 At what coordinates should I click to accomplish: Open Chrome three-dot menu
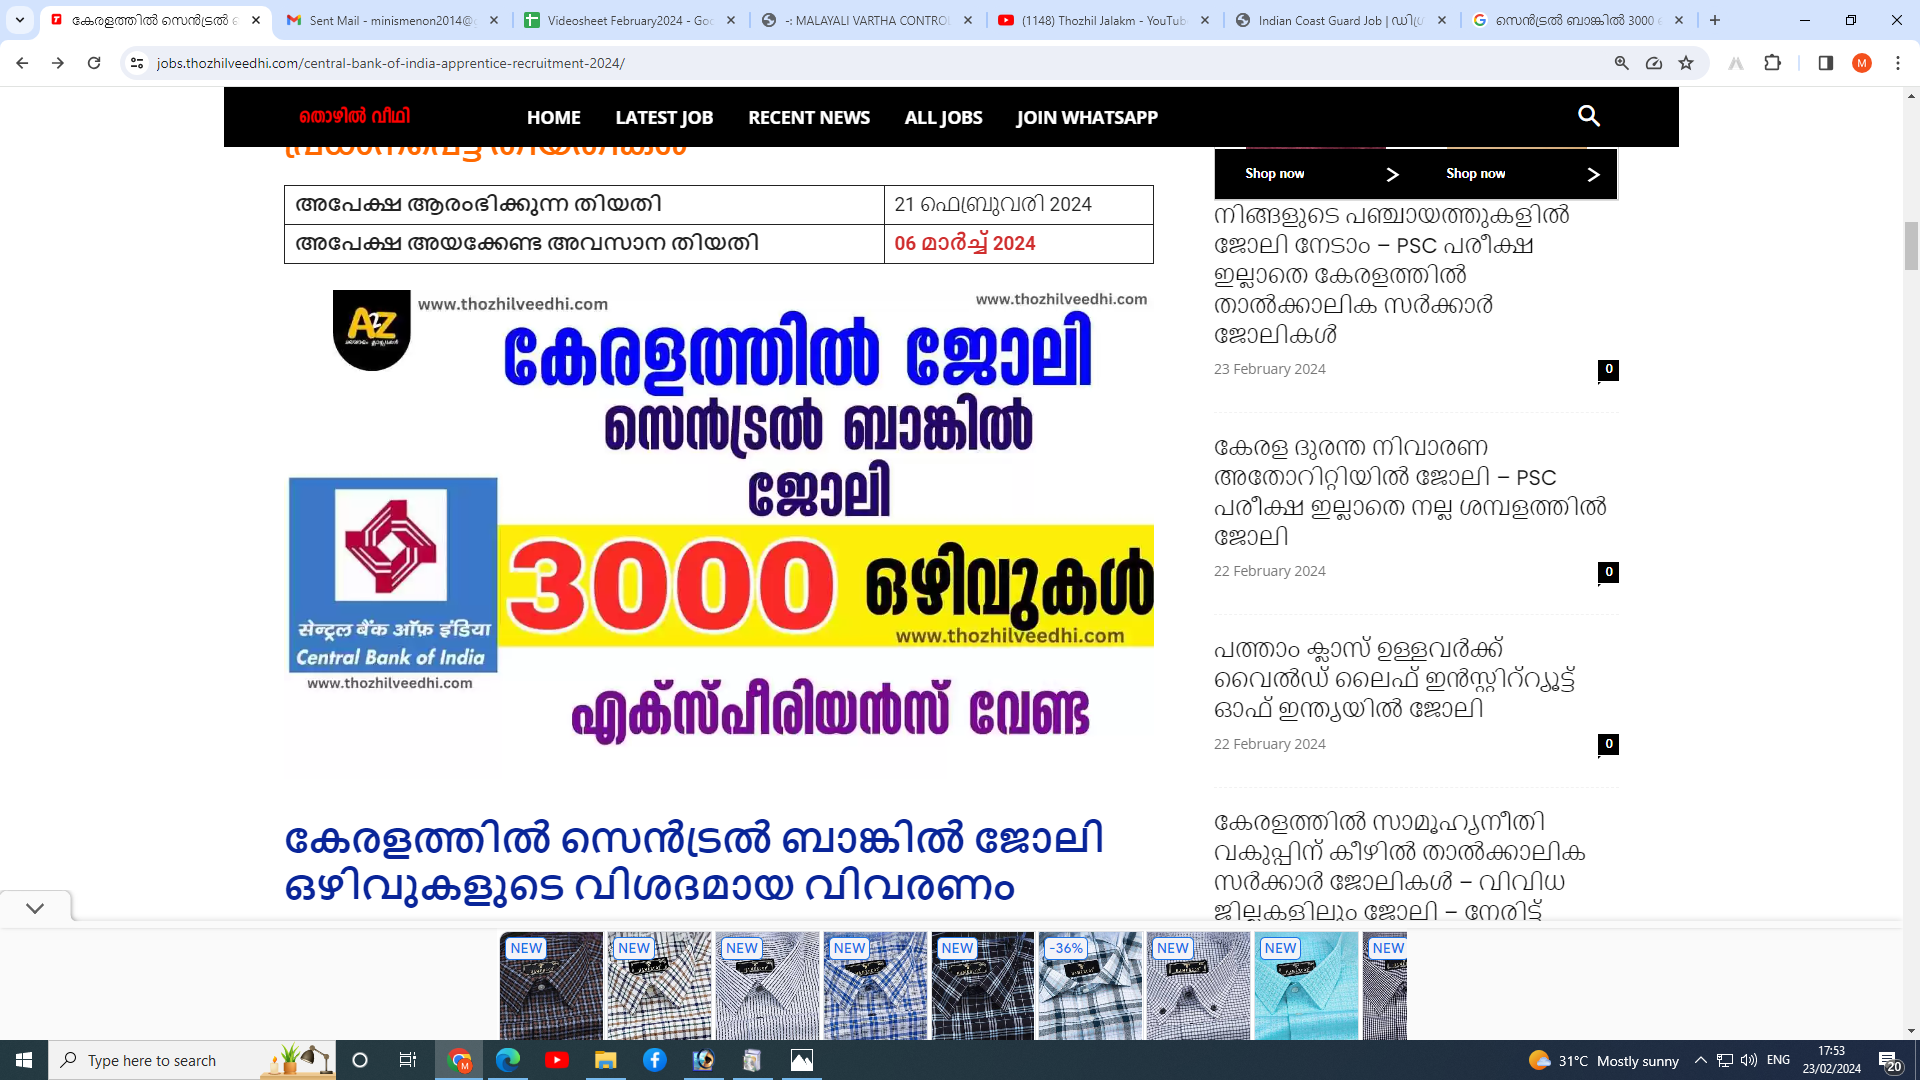[x=1897, y=63]
